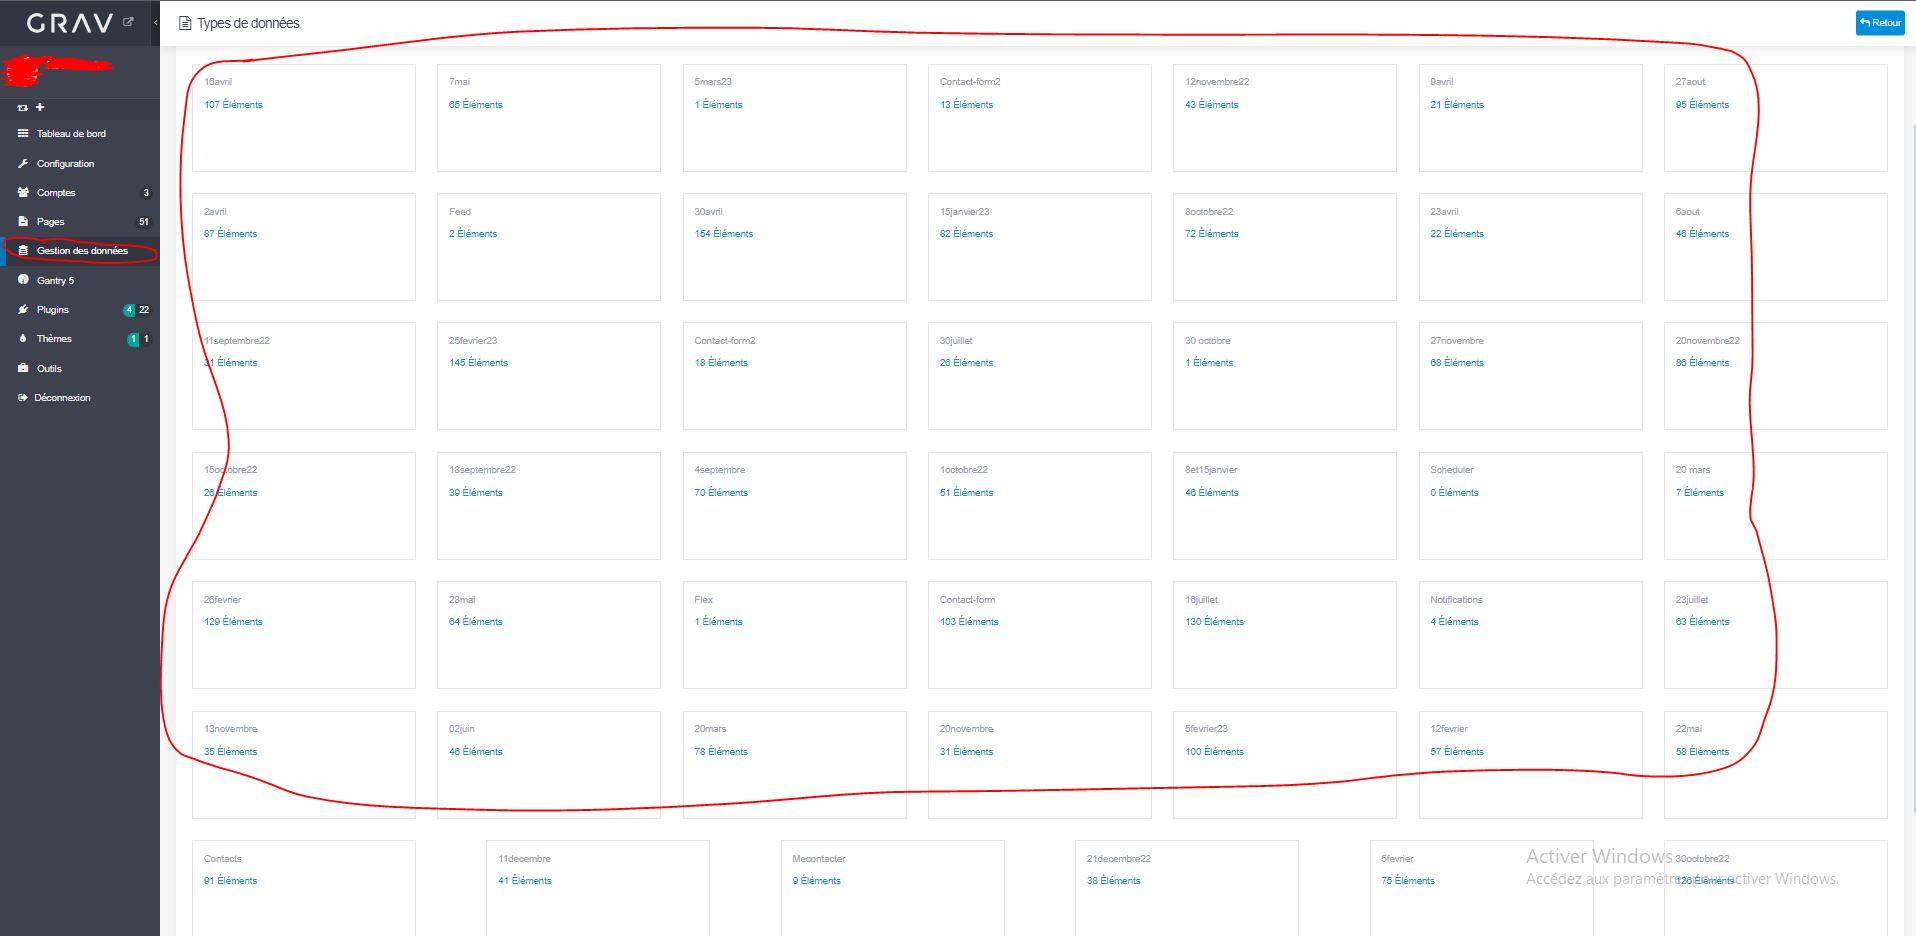Screen dimensions: 1916x936
Task: Click the Gantry 5 globe icon
Action: 22,280
